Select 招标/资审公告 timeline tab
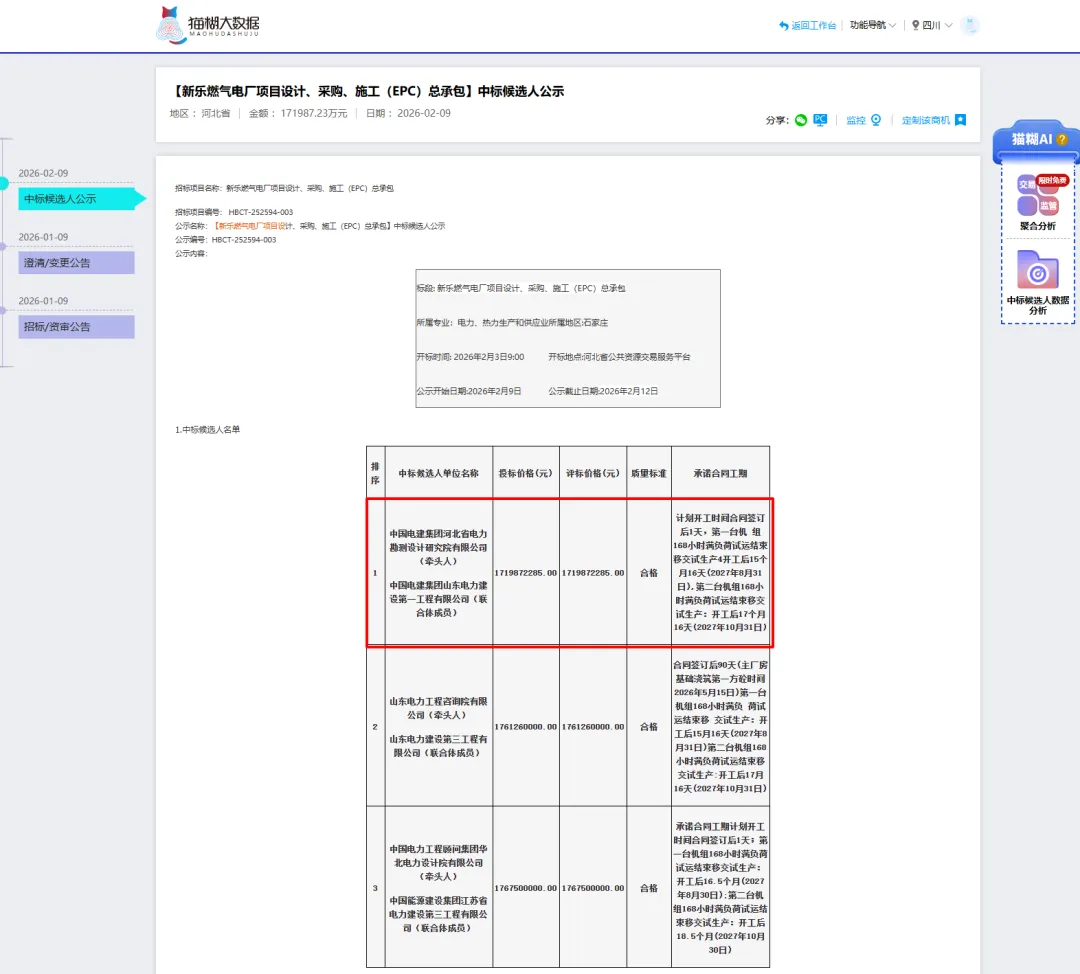The image size is (1080, 974). [76, 327]
